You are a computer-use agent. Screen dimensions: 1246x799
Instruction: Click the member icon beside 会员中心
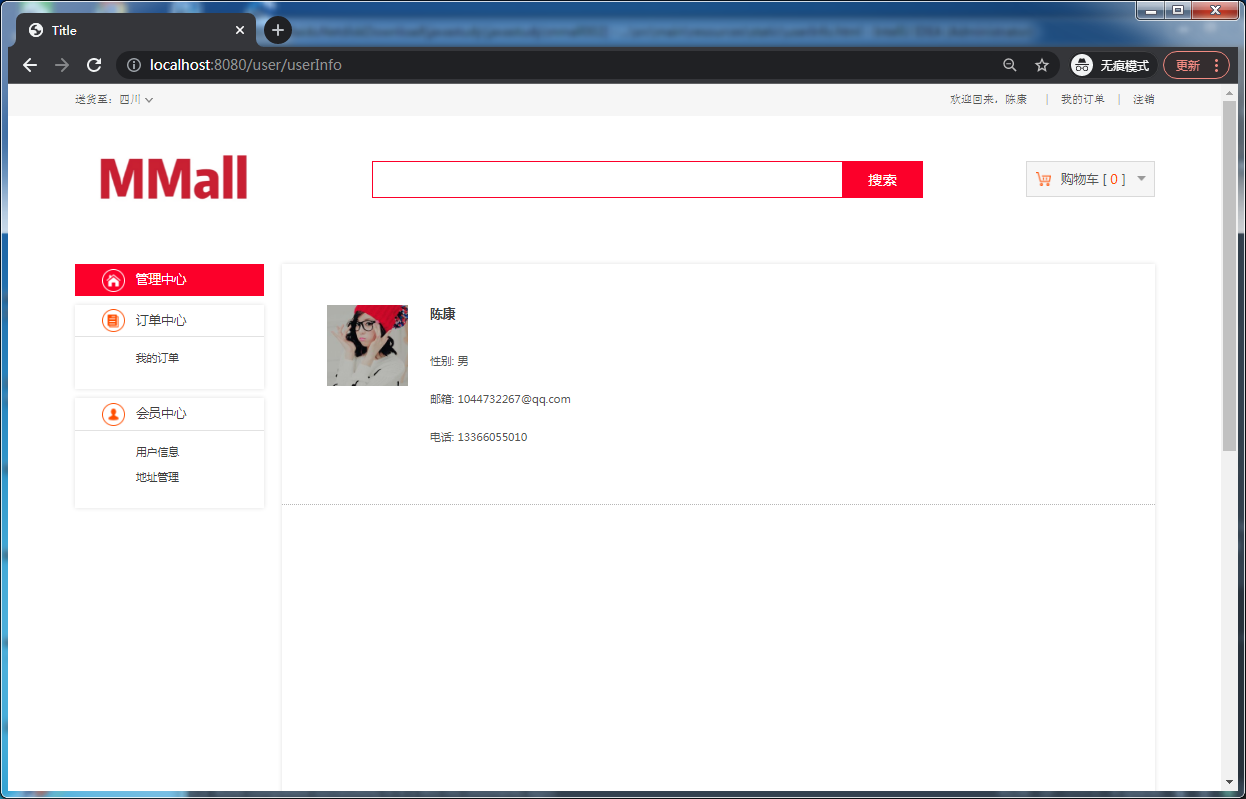click(x=114, y=414)
